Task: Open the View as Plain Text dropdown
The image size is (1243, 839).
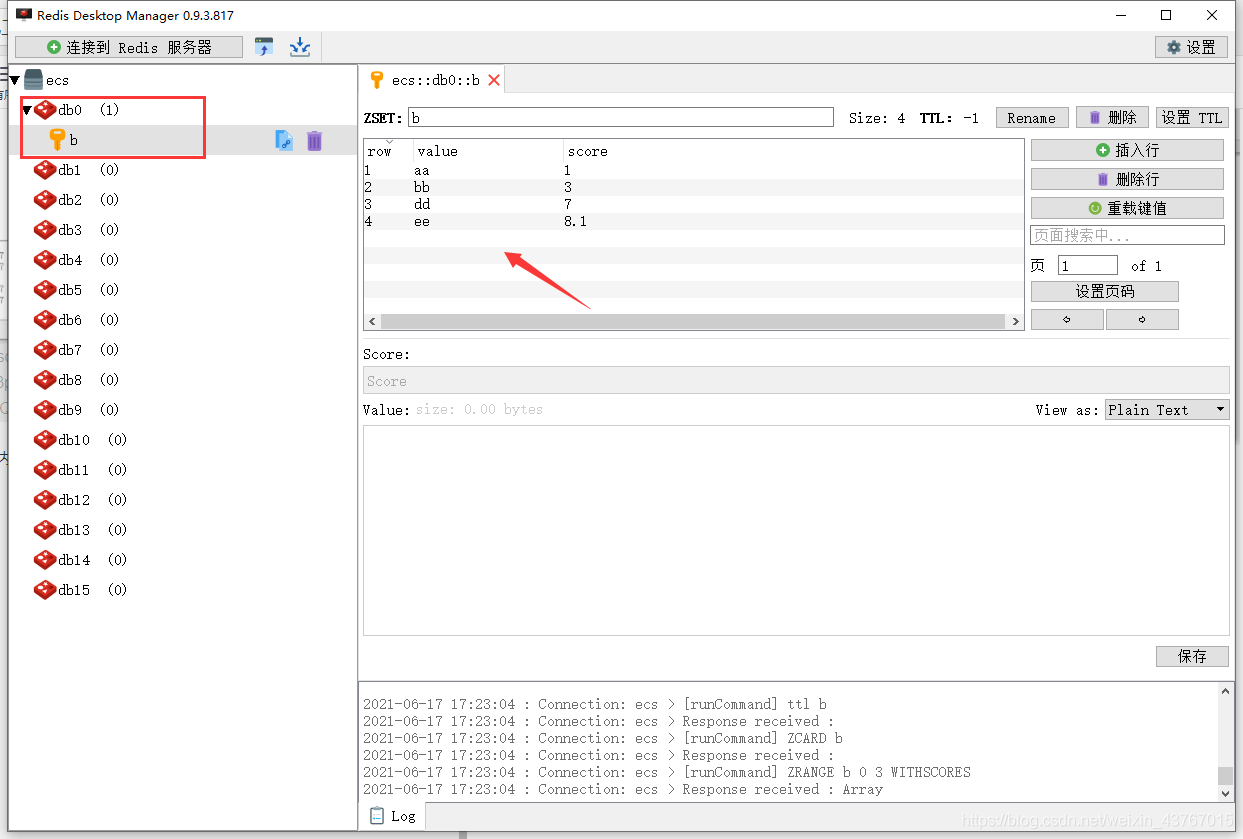Action: 1166,410
